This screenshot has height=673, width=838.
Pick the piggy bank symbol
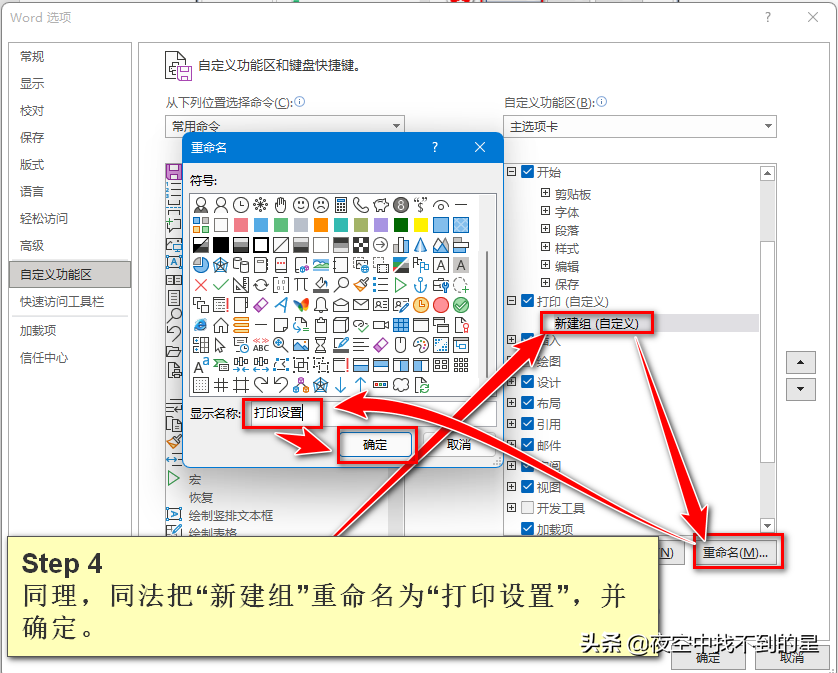381,205
